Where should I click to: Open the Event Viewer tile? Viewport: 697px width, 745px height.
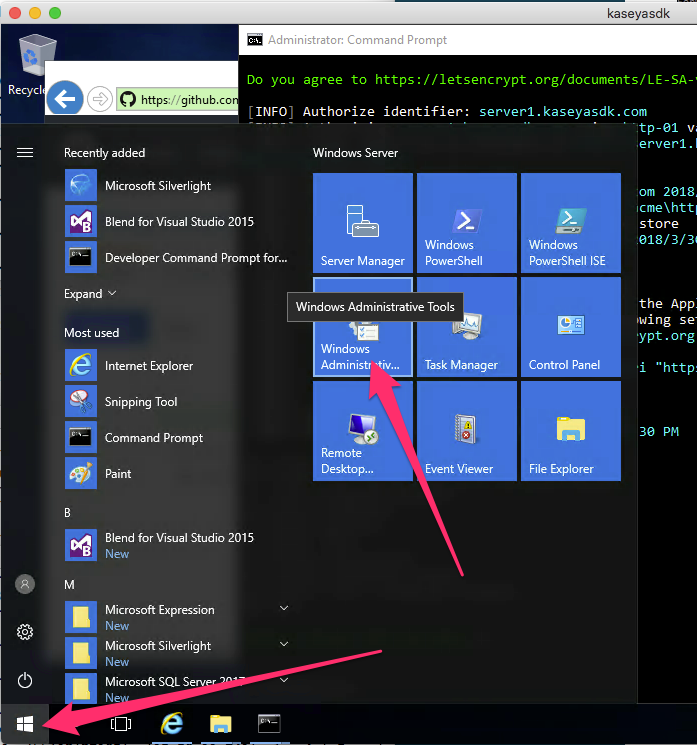coord(467,431)
